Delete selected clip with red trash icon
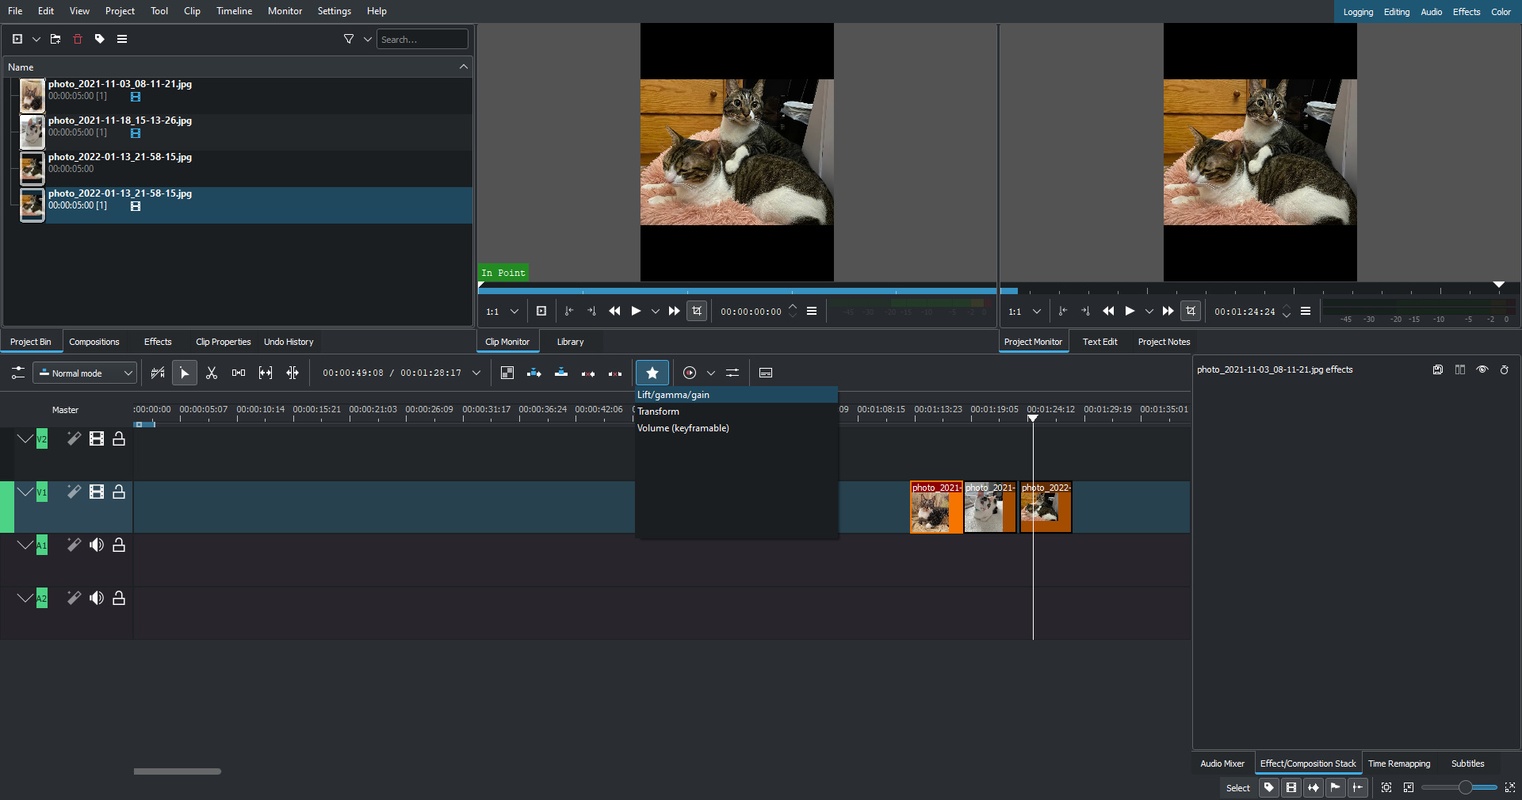 [77, 39]
